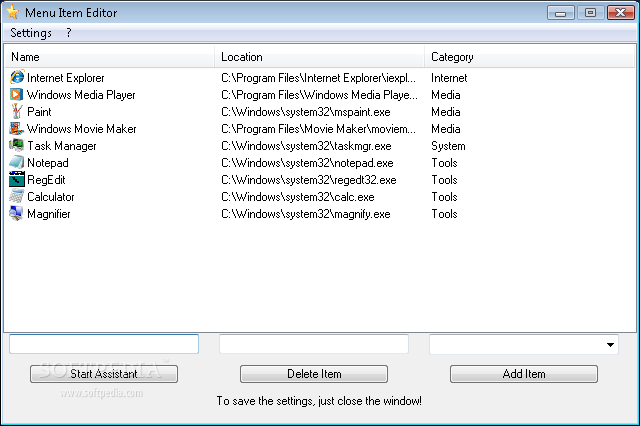
Task: Click the Paint row icon
Action: pos(17,112)
